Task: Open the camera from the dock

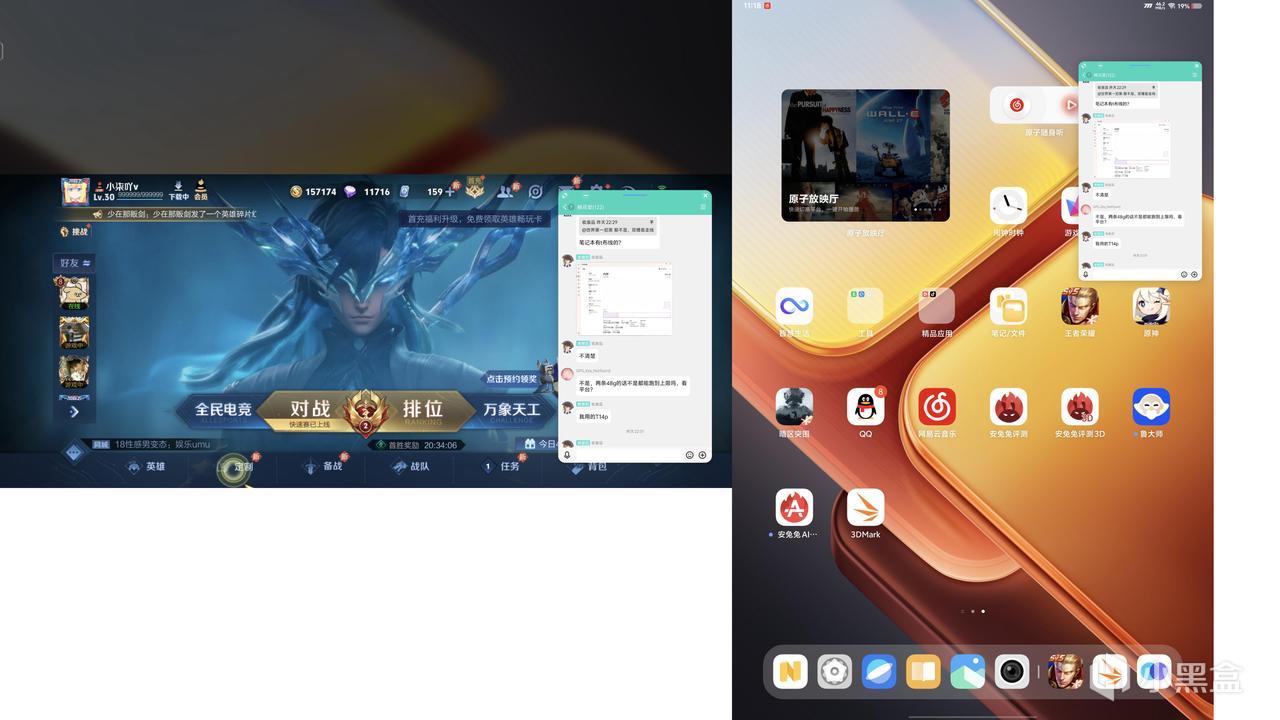Action: point(1012,672)
